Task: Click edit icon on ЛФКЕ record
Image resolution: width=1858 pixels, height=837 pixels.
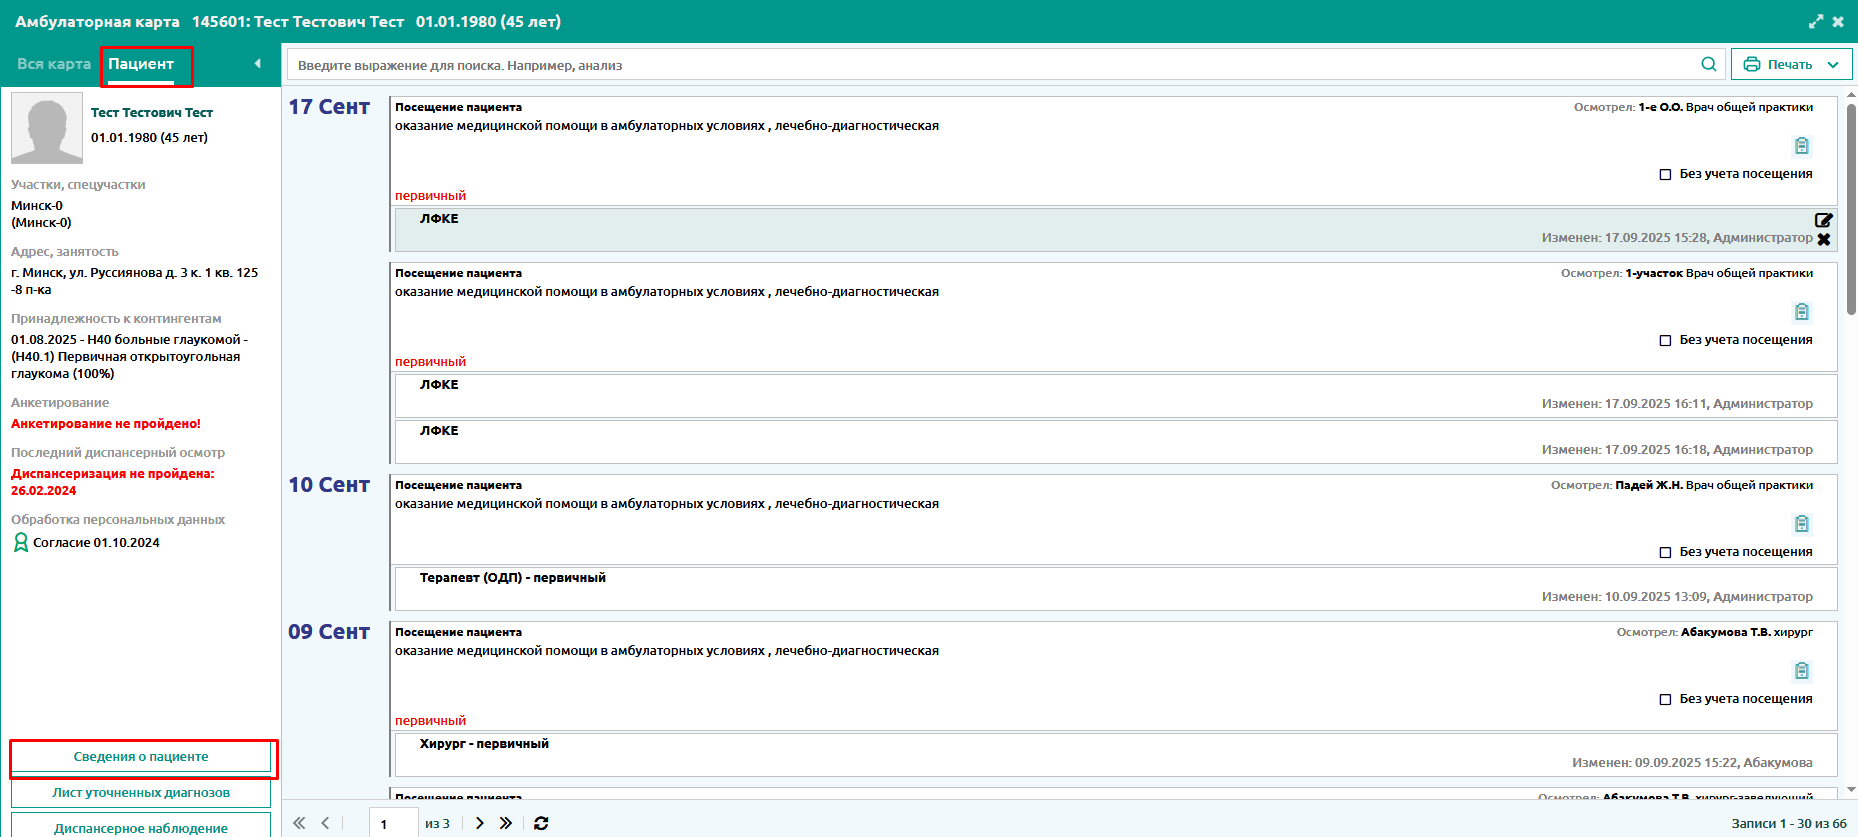Action: click(x=1823, y=220)
